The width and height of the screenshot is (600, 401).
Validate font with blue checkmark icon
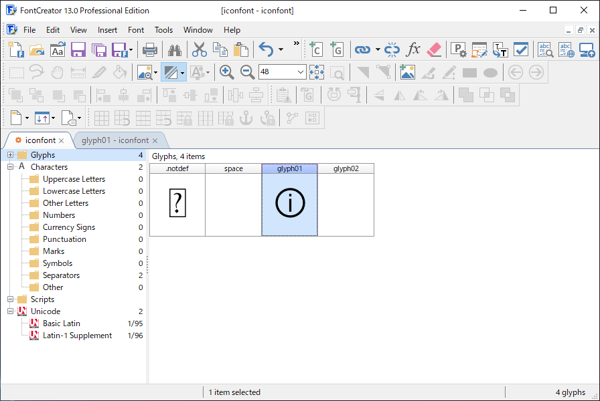tap(521, 50)
